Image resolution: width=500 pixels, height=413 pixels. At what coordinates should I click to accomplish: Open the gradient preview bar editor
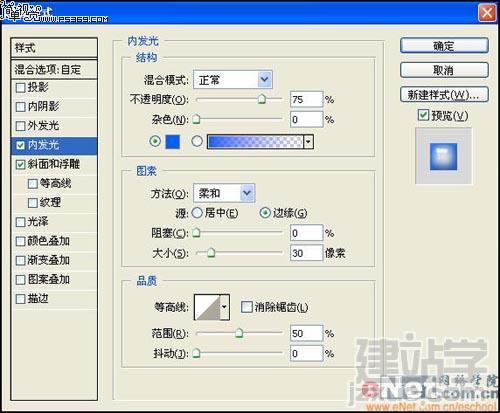click(255, 142)
